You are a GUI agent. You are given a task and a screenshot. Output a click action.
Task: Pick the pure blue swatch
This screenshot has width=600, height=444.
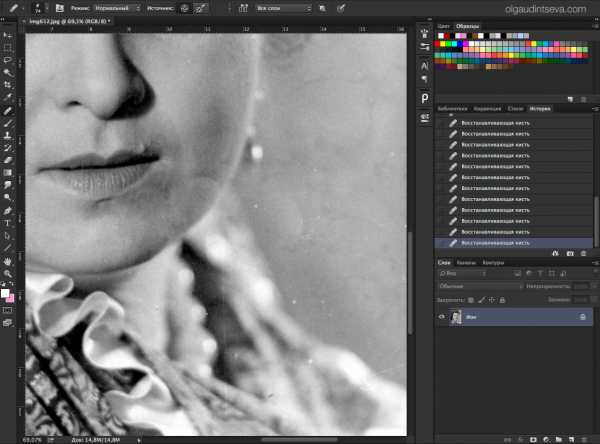point(460,44)
